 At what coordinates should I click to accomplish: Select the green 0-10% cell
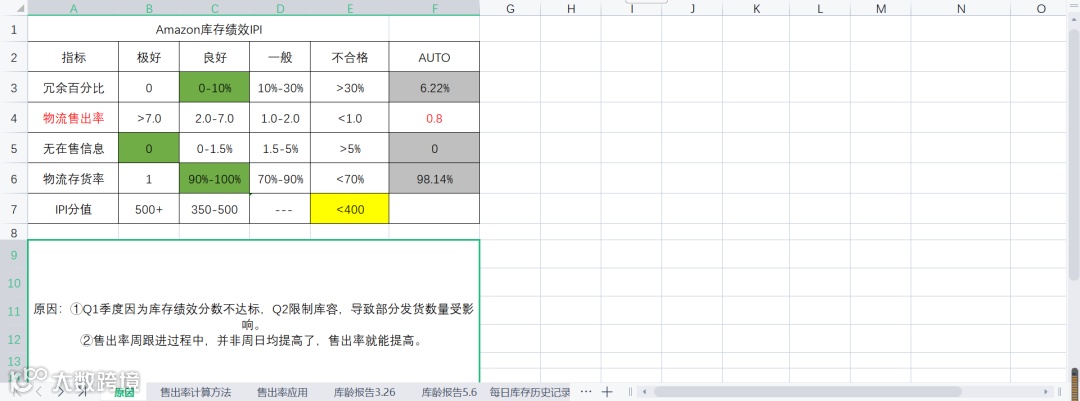point(215,88)
